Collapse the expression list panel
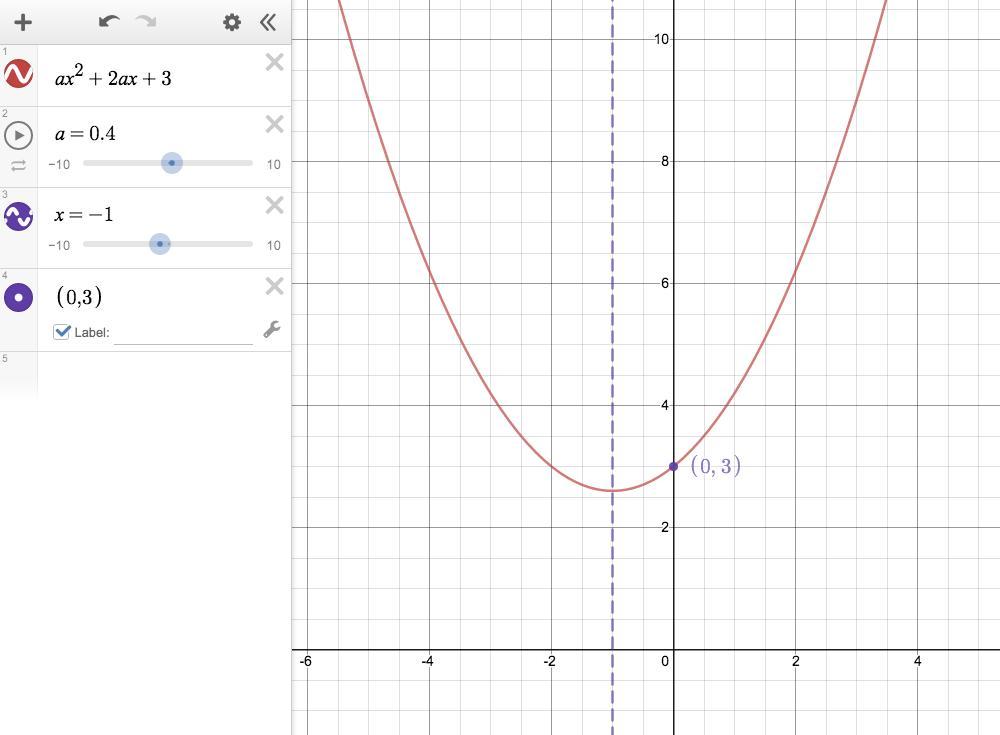 (x=268, y=23)
